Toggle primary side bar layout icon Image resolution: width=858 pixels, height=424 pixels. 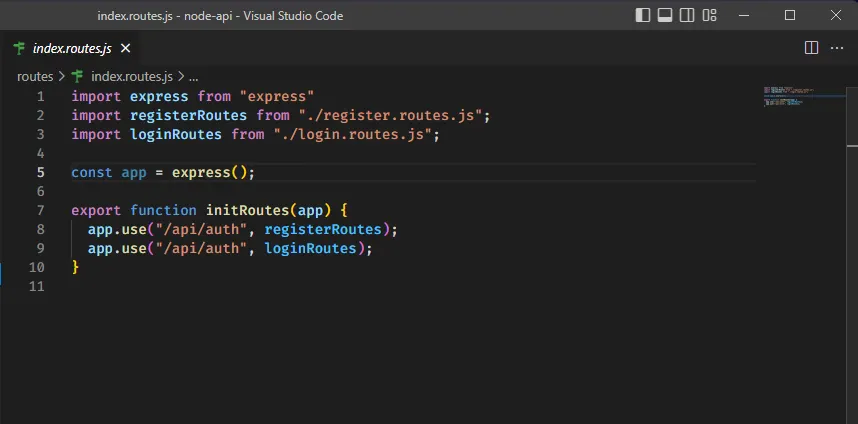pyautogui.click(x=642, y=15)
